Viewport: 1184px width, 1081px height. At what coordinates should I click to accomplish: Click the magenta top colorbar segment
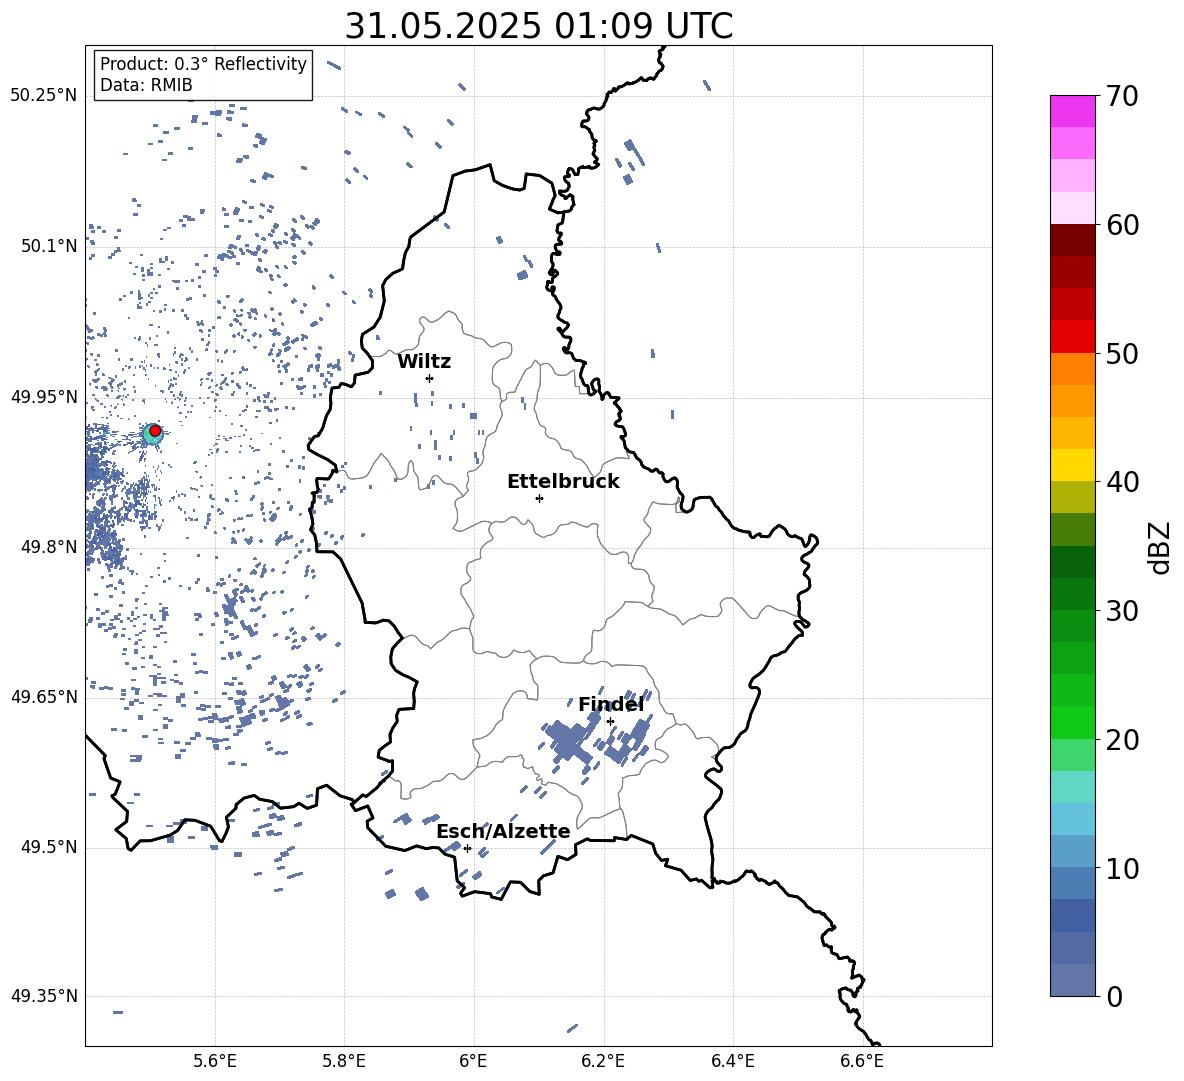tap(1073, 111)
